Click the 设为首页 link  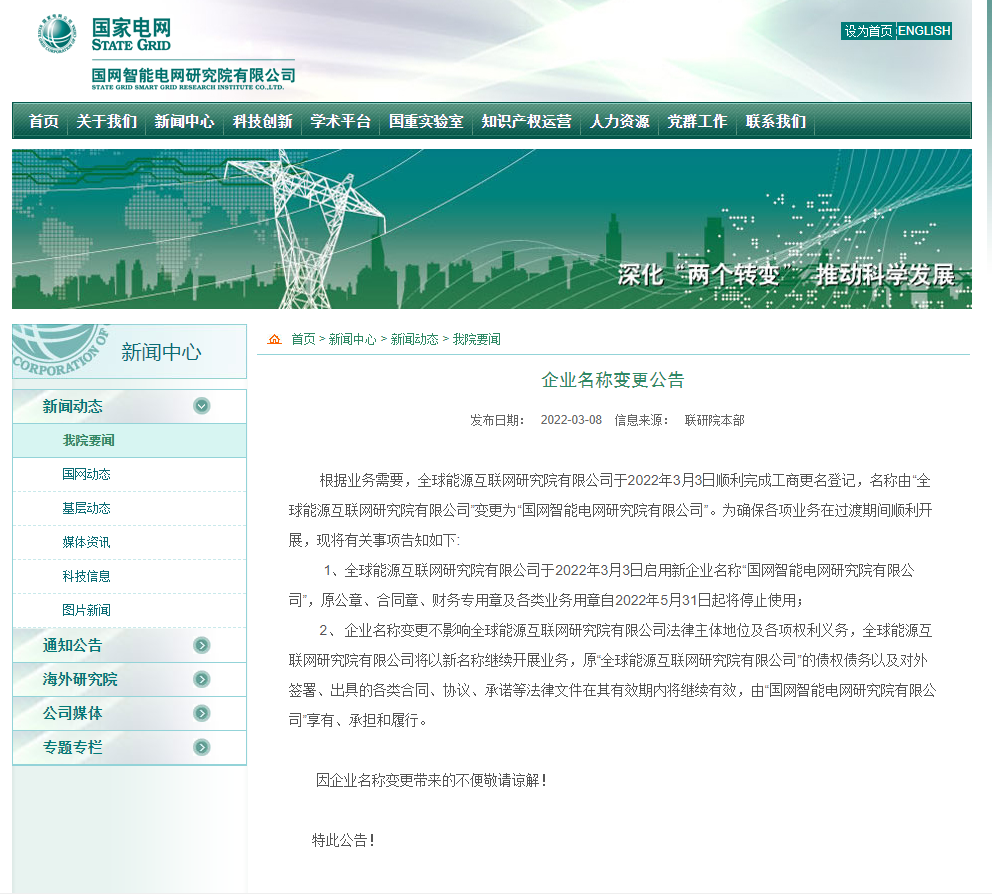tap(868, 30)
